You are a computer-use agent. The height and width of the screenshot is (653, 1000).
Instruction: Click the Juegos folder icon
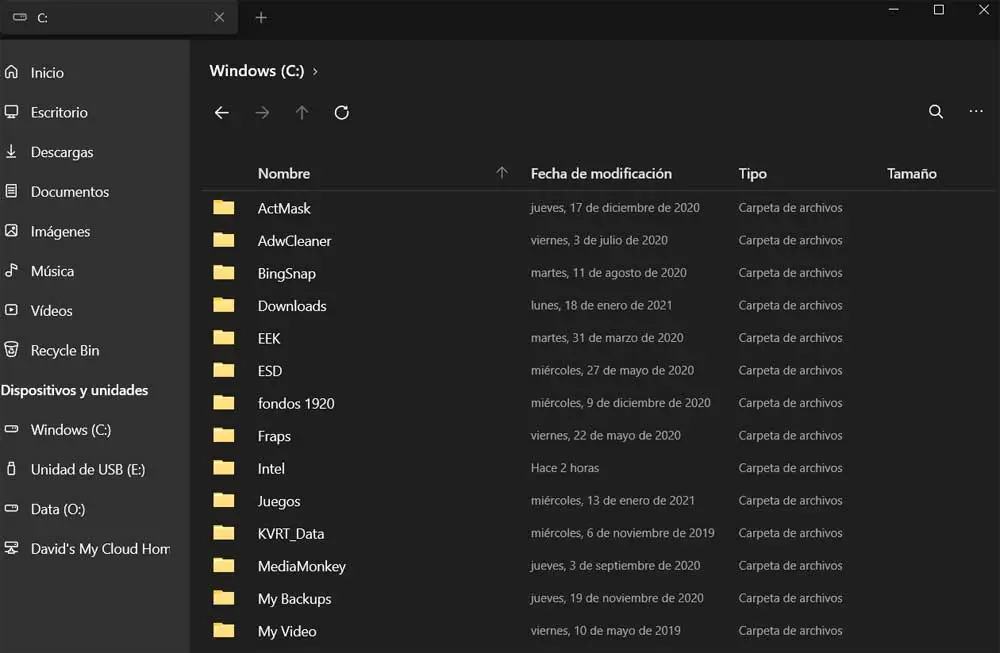pyautogui.click(x=223, y=499)
